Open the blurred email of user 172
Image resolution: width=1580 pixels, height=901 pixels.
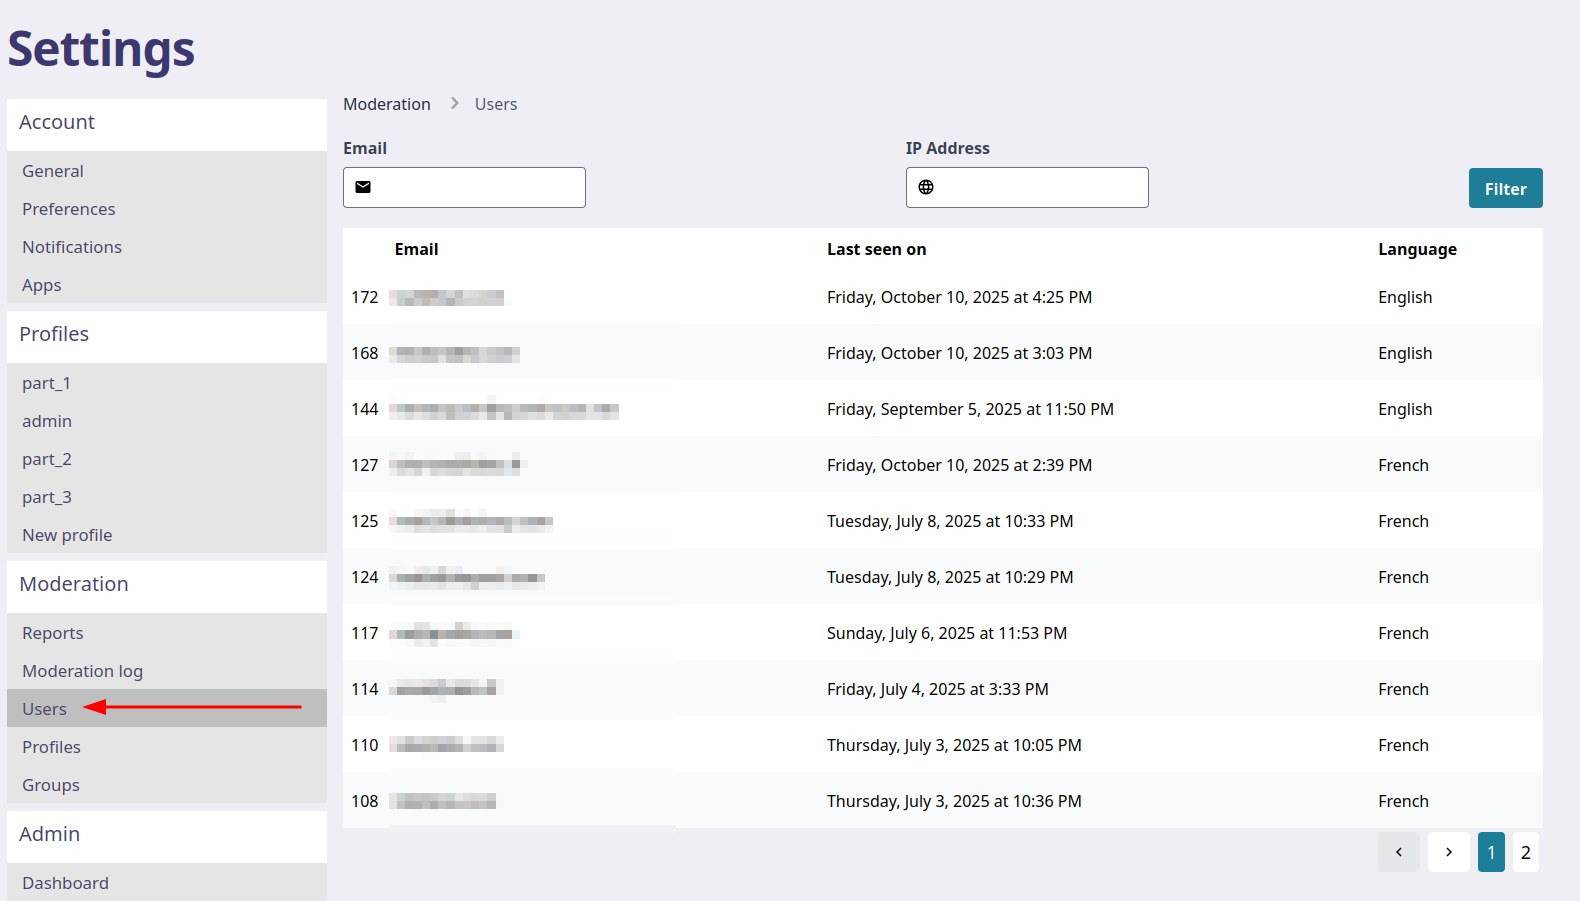click(x=447, y=297)
